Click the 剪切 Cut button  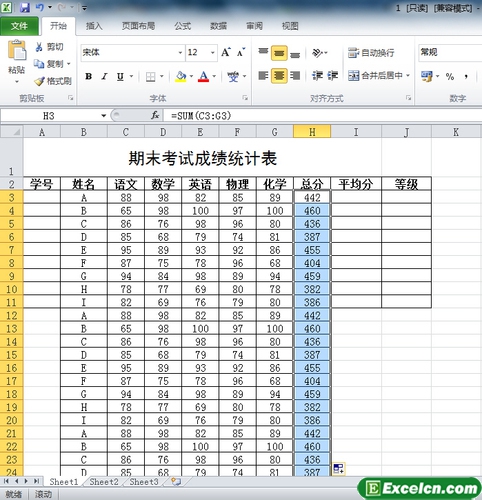click(x=49, y=47)
